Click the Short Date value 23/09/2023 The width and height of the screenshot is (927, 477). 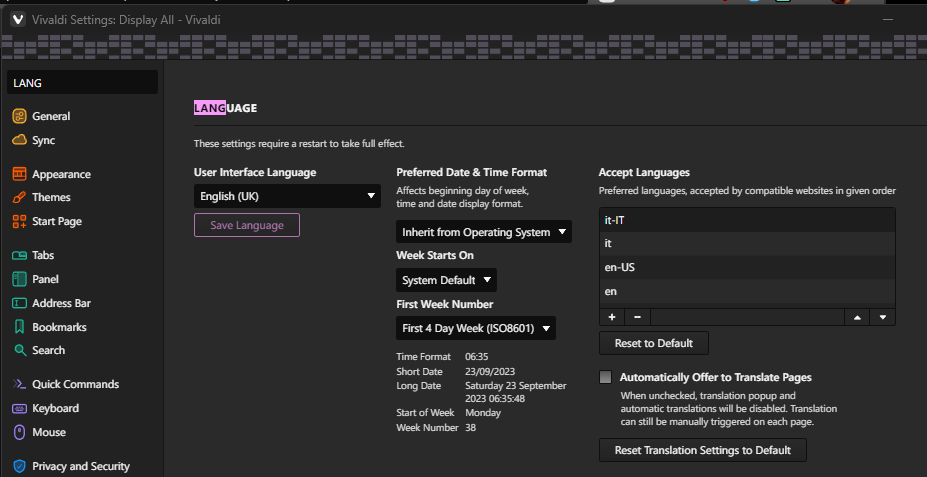[x=490, y=372]
